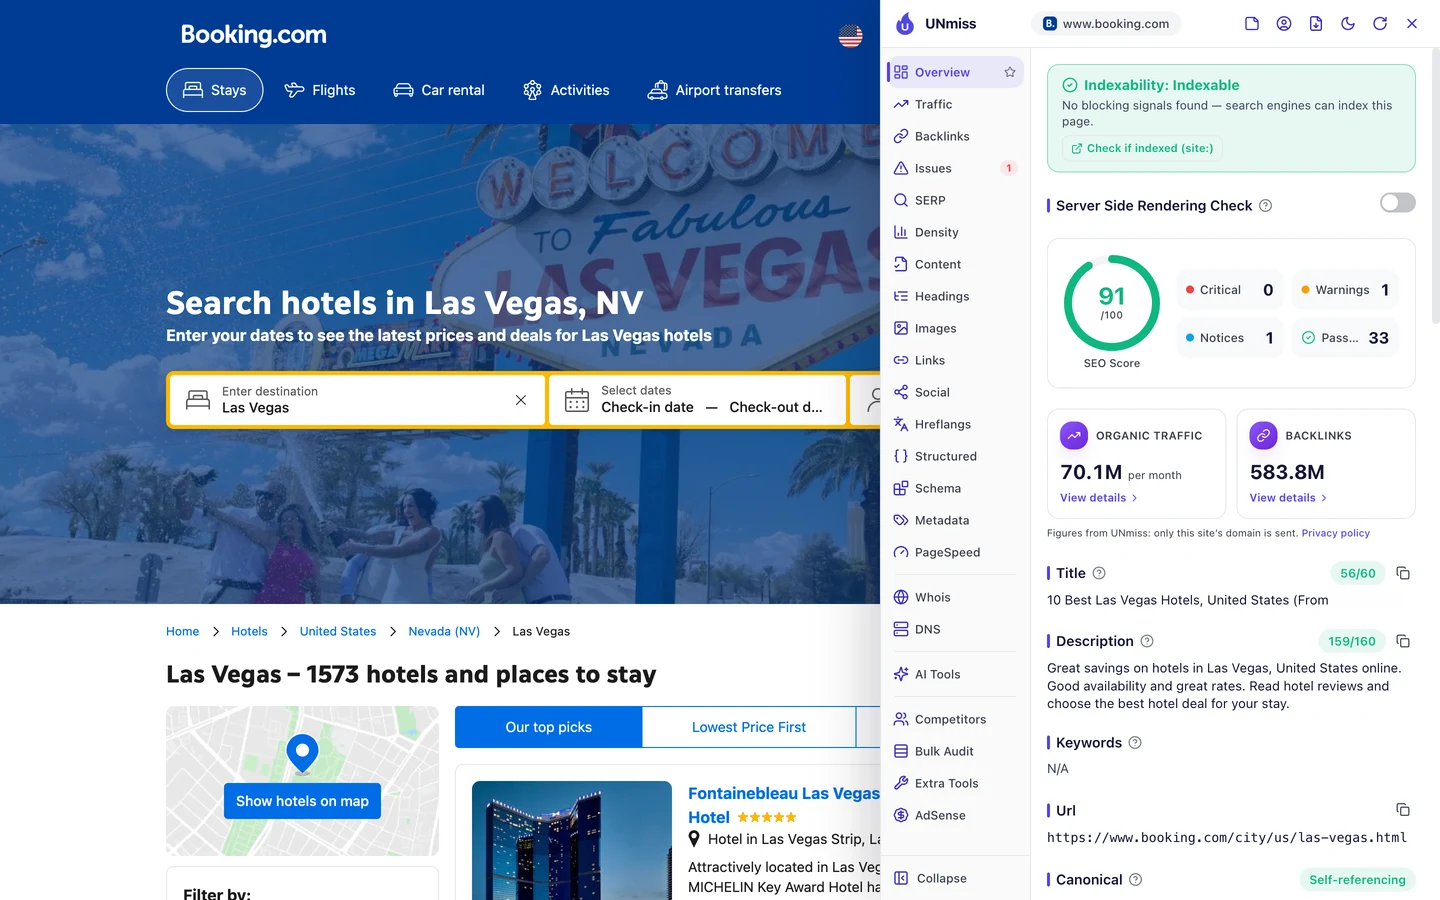Select the Activities tab
1440x900 pixels.
tap(566, 90)
